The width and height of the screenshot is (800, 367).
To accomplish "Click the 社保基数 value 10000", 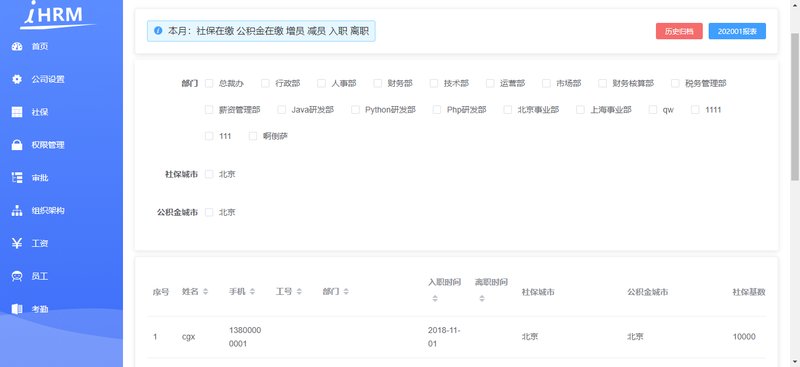I will [744, 337].
